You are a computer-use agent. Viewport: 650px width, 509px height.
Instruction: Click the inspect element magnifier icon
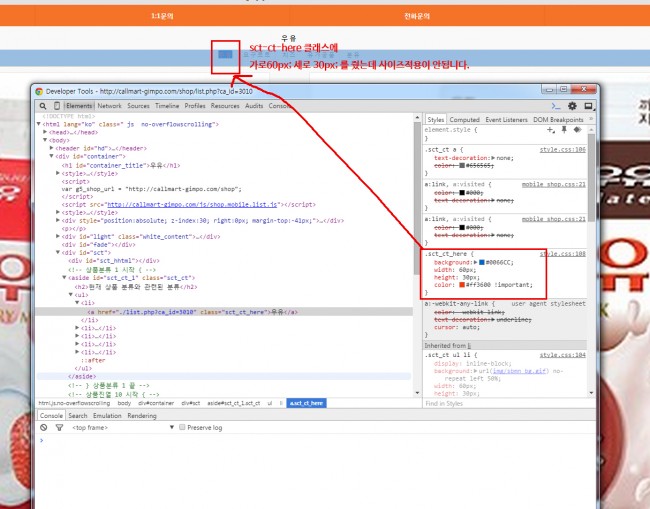[43, 106]
